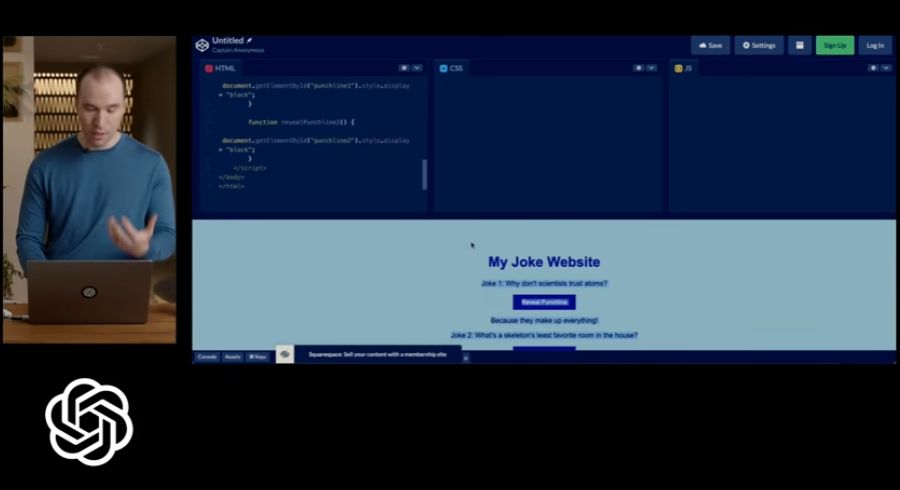900x490 pixels.
Task: Click the 'Captain Anonymous' author name
Action: [x=238, y=50]
